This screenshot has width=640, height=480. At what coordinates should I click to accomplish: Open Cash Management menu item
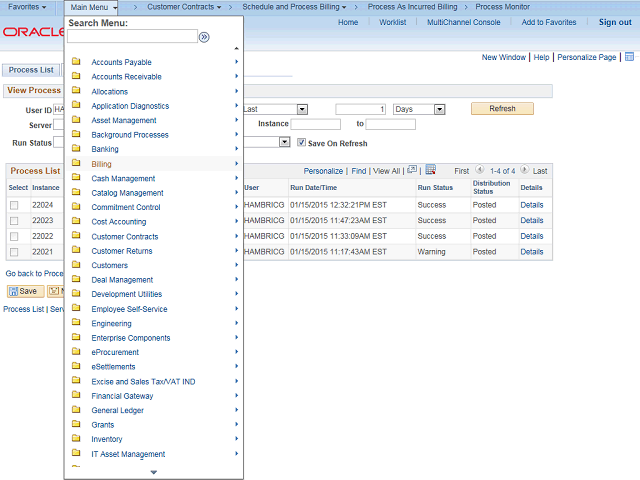pos(123,178)
